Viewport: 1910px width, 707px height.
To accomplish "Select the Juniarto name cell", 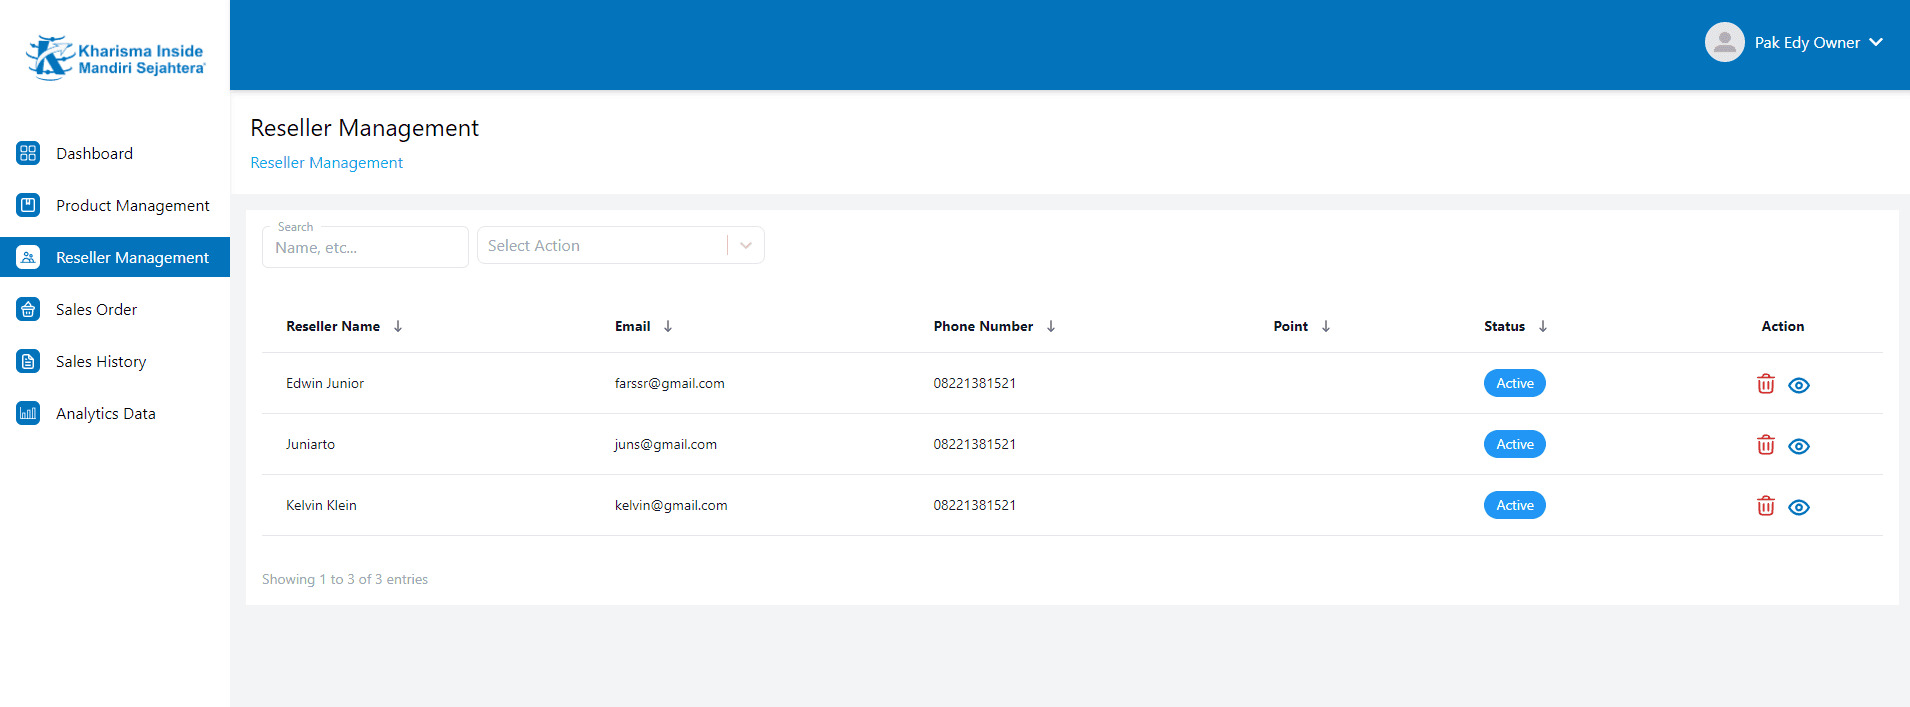I will [310, 444].
